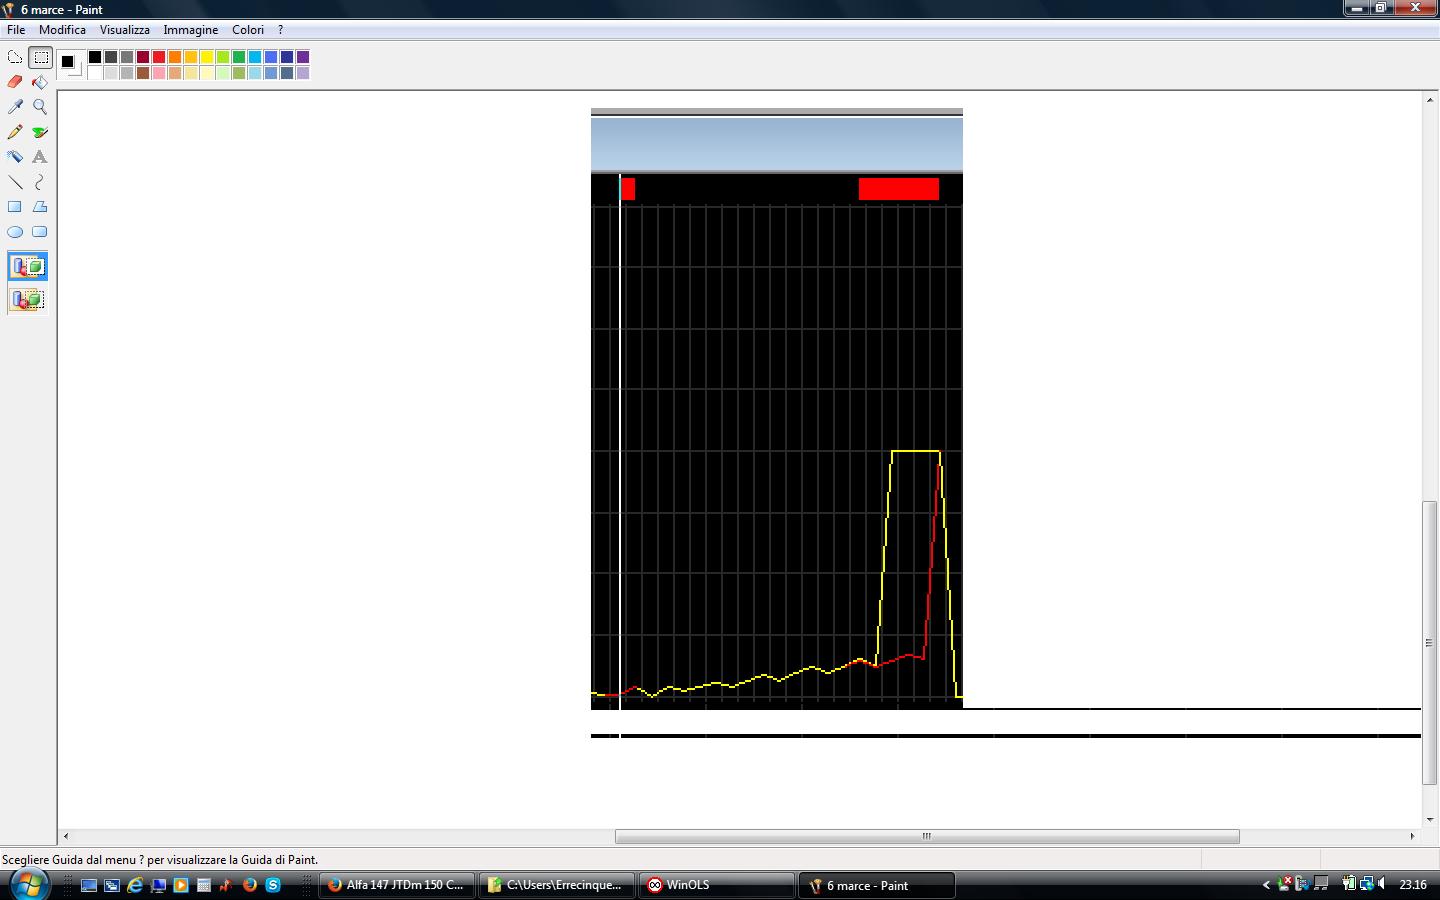Viewport: 1440px width, 900px height.
Task: Expand hidden system tray icons arrow
Action: pos(1266,885)
